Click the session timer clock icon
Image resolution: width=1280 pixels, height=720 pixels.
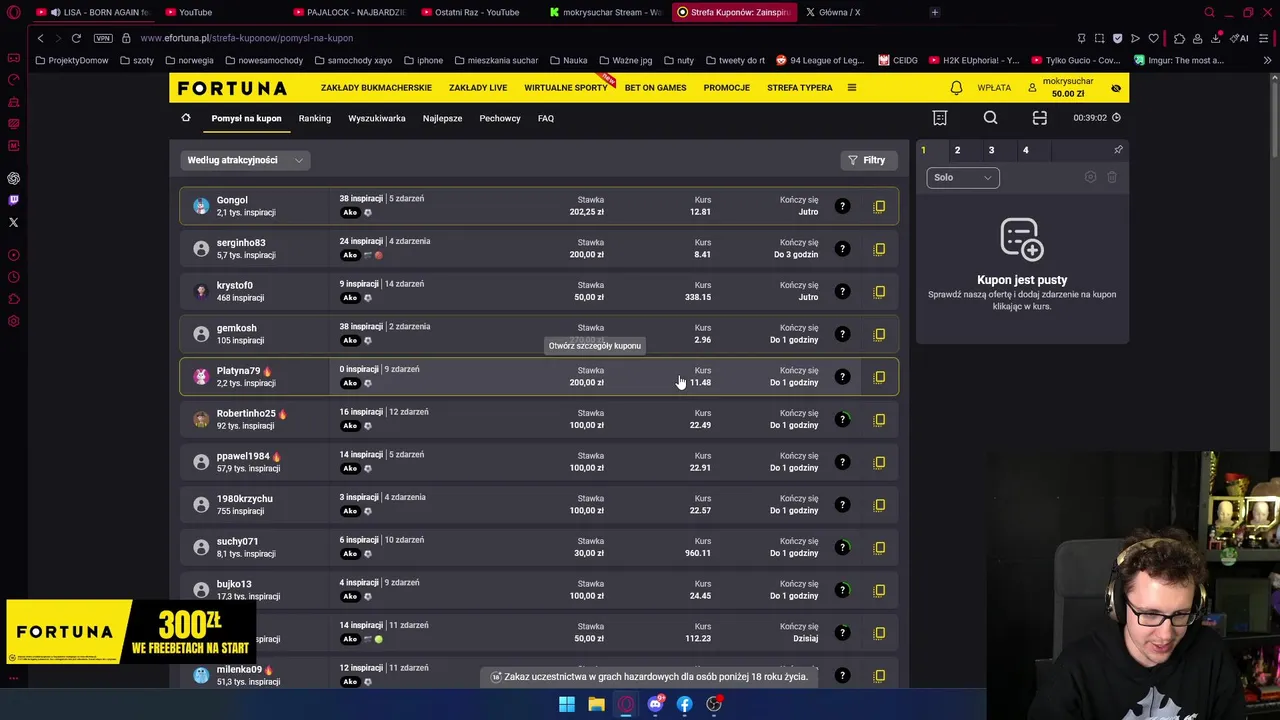coord(1116,118)
